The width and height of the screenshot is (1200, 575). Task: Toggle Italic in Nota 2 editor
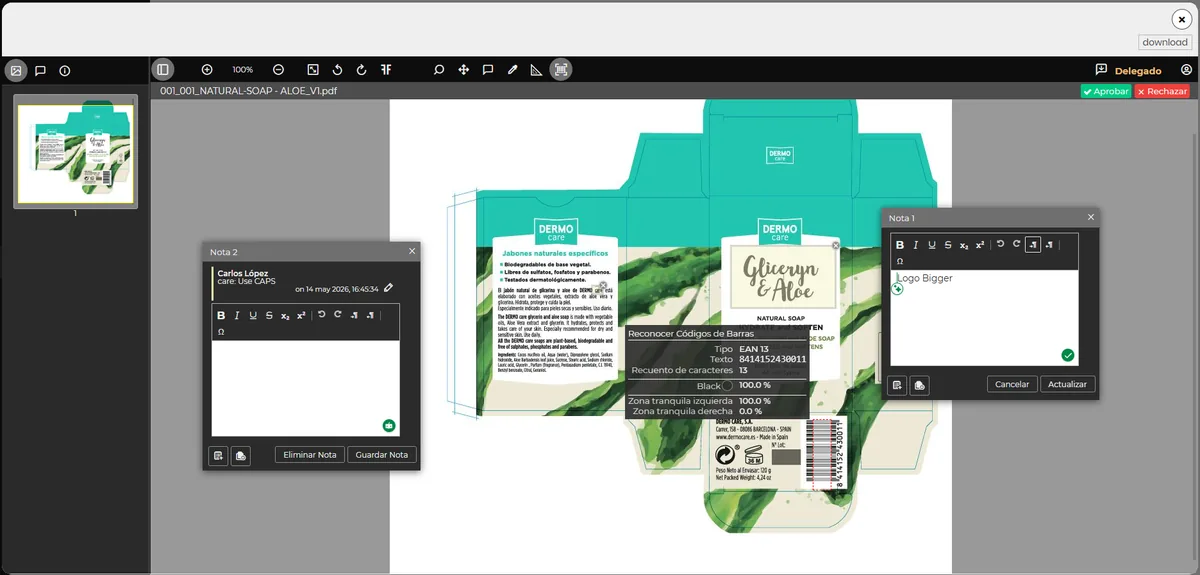point(237,315)
